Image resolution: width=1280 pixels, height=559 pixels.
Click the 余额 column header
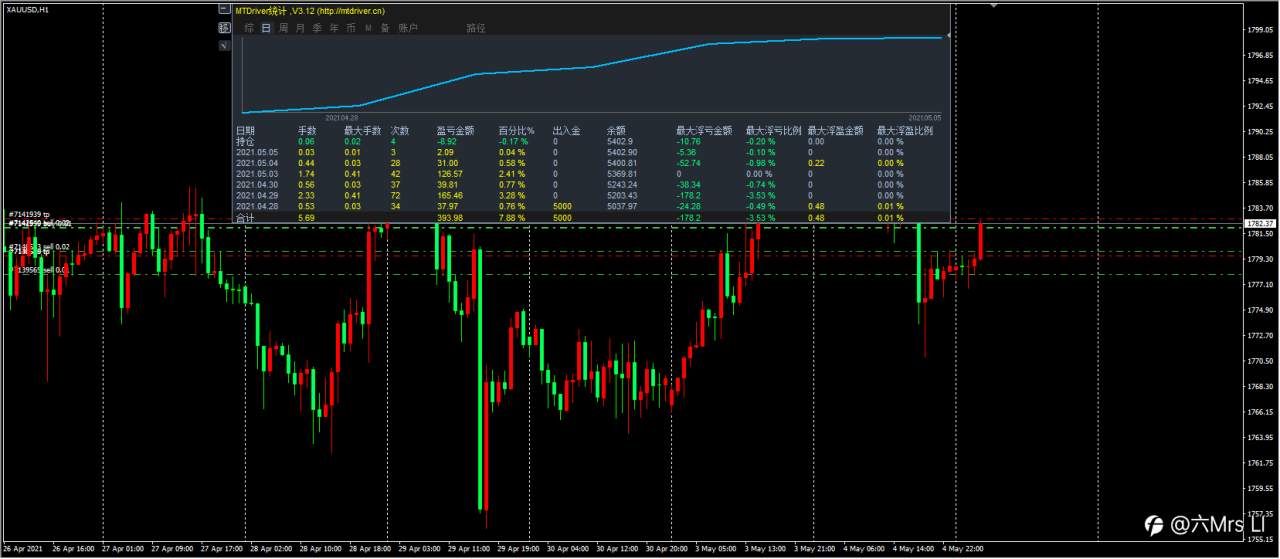pyautogui.click(x=616, y=130)
